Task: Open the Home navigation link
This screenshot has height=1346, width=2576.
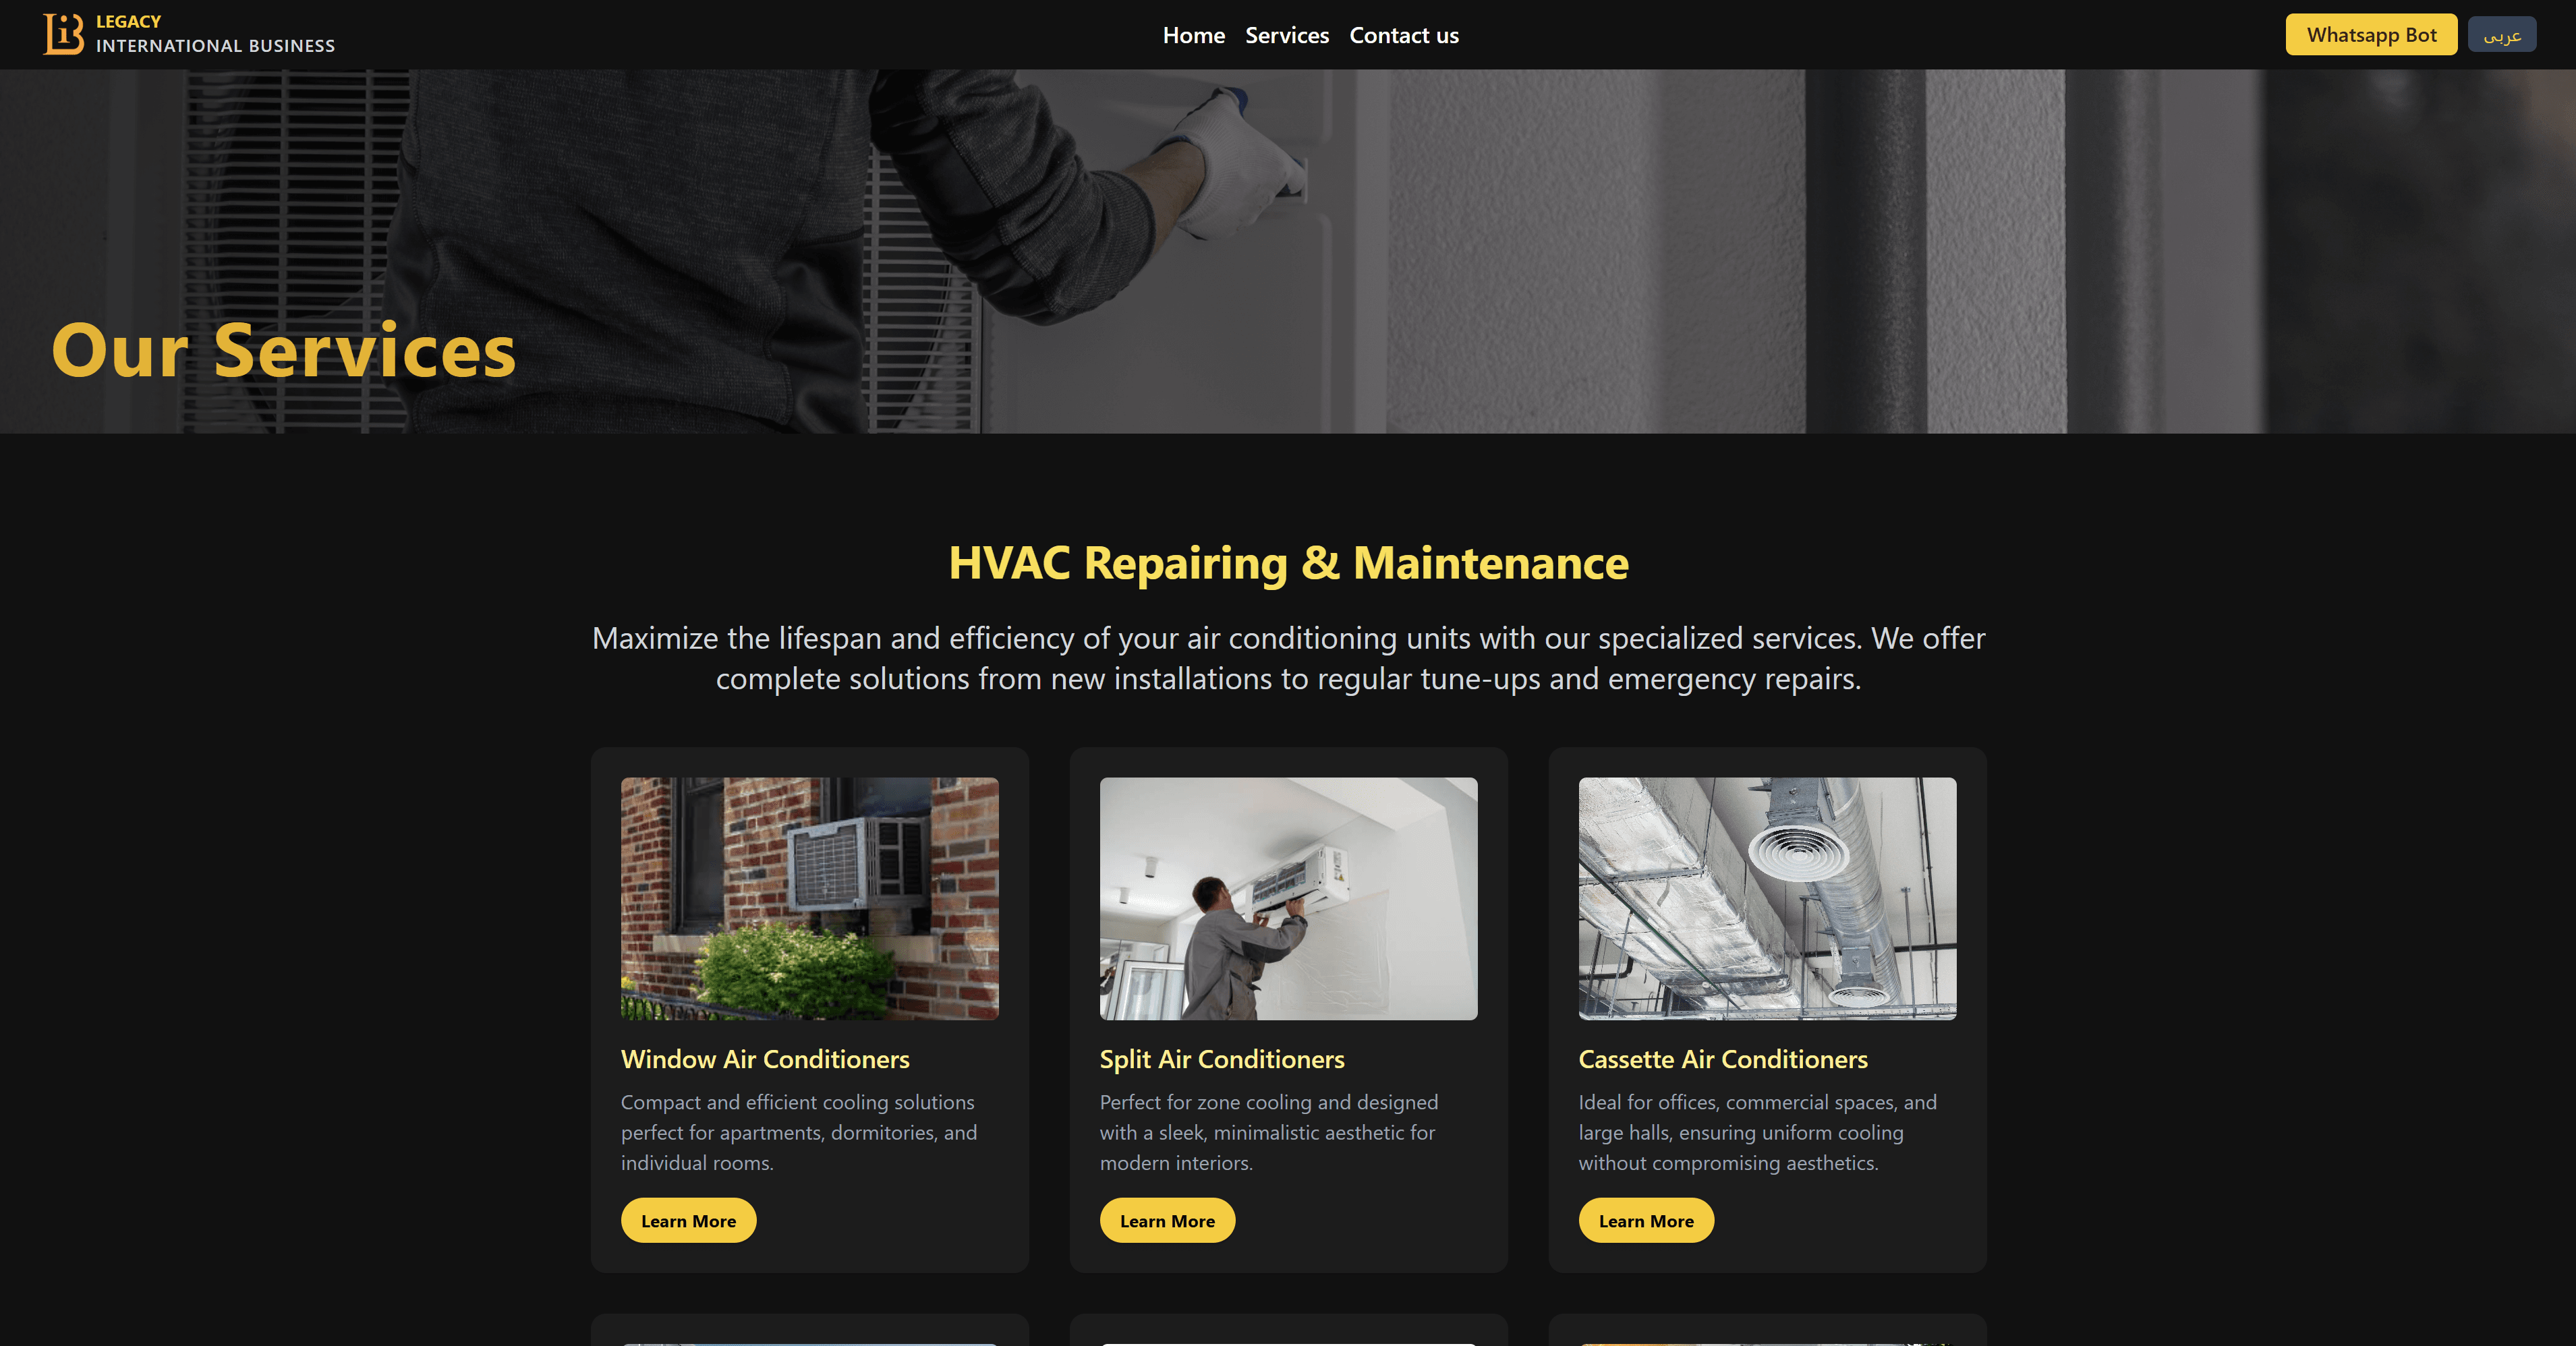Action: click(x=1193, y=35)
